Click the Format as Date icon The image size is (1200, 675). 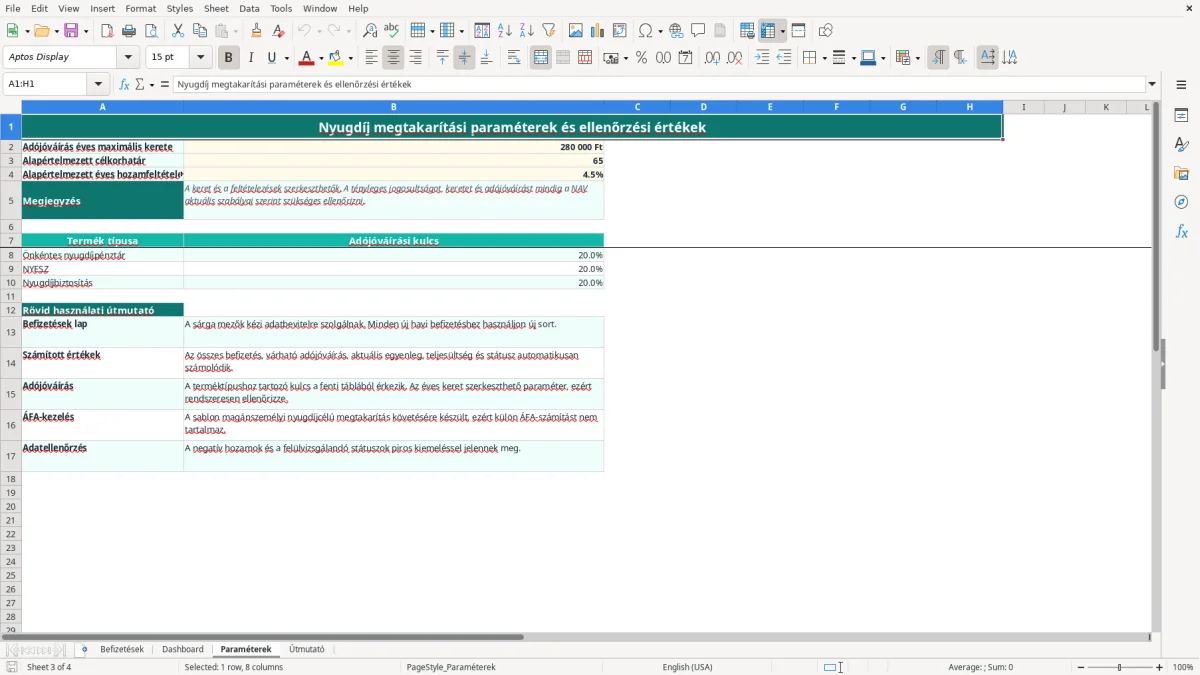pos(686,57)
